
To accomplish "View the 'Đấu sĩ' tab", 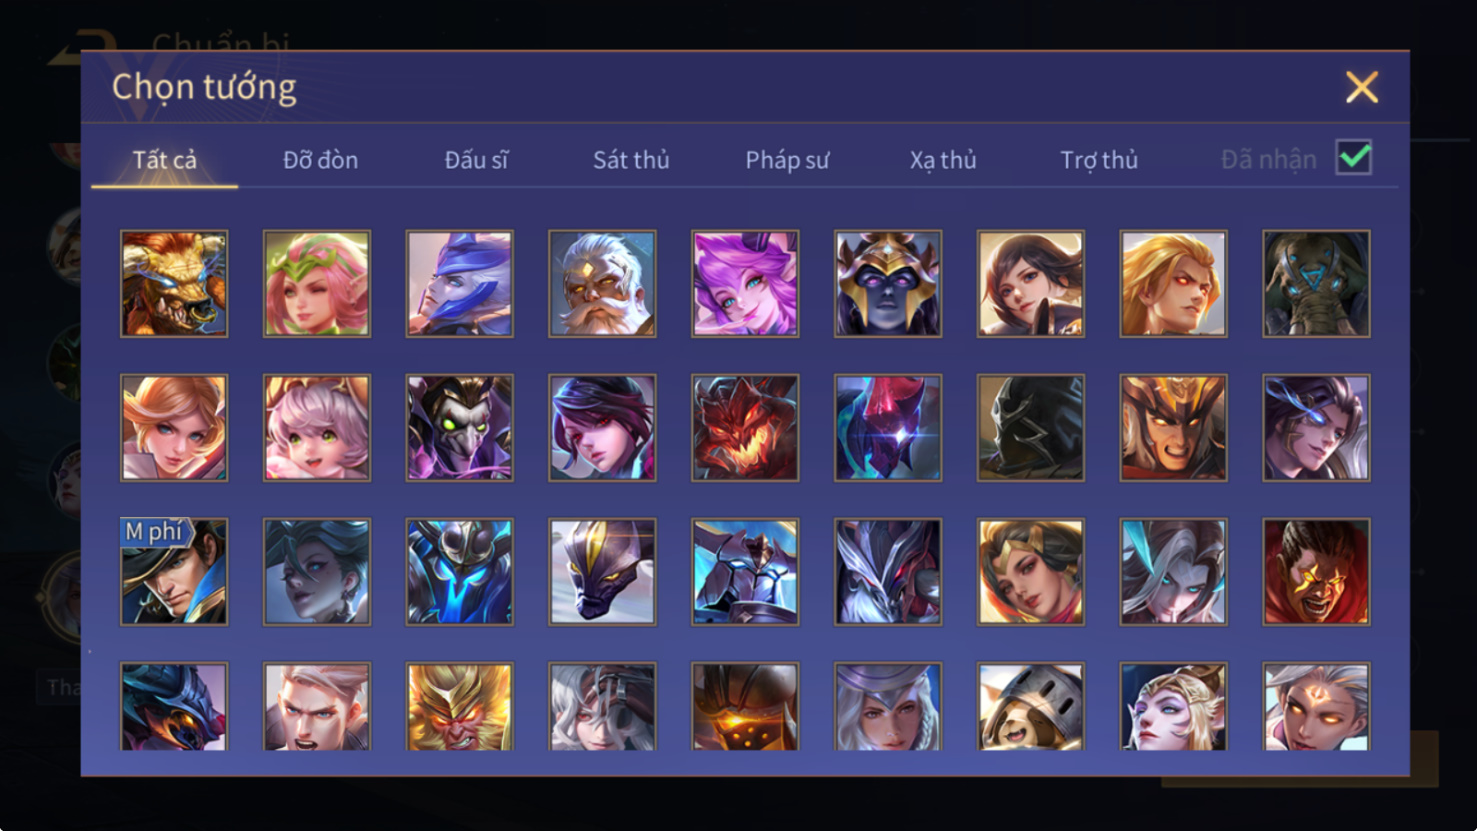I will tap(476, 160).
